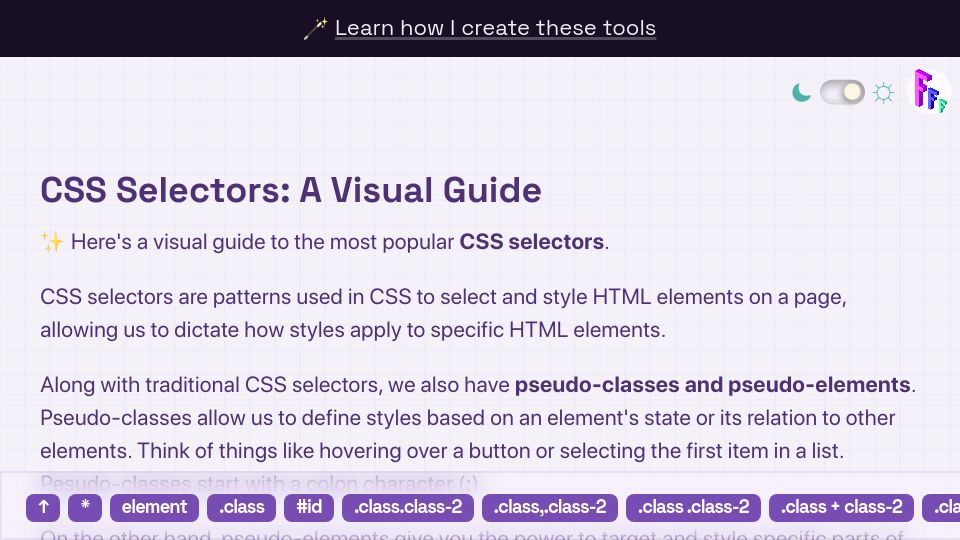The width and height of the screenshot is (960, 540).
Task: Click the moon dark-mode icon
Action: tap(801, 92)
